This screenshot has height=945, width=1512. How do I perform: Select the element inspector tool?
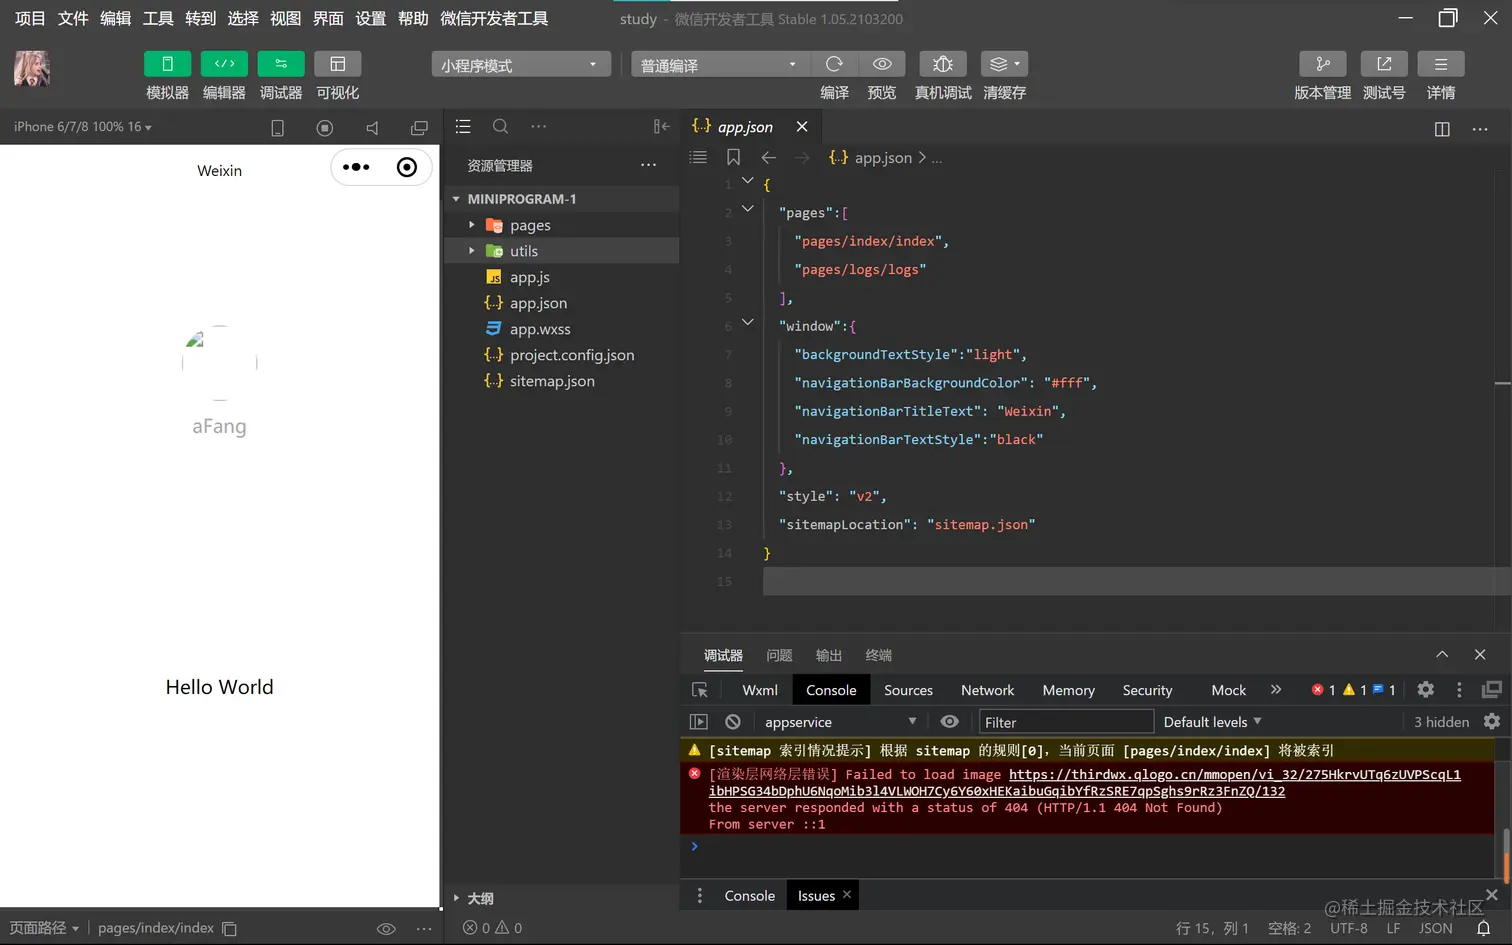[700, 690]
